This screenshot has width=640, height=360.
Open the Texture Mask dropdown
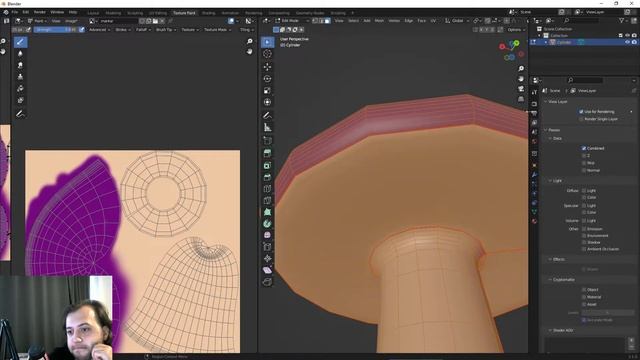[x=217, y=30]
